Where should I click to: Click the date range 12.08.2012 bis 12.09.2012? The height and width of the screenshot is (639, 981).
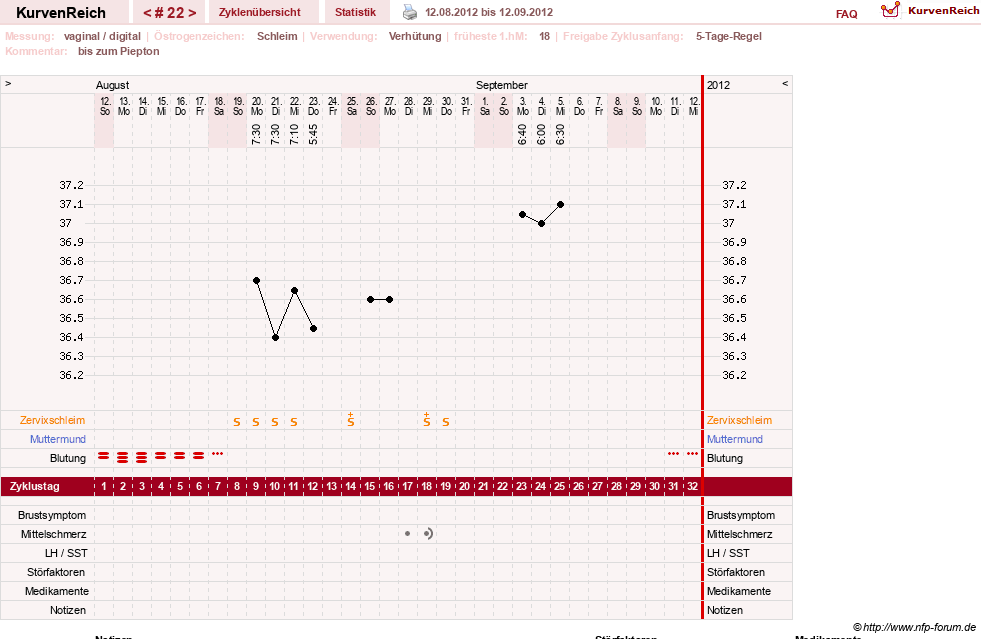click(x=489, y=12)
